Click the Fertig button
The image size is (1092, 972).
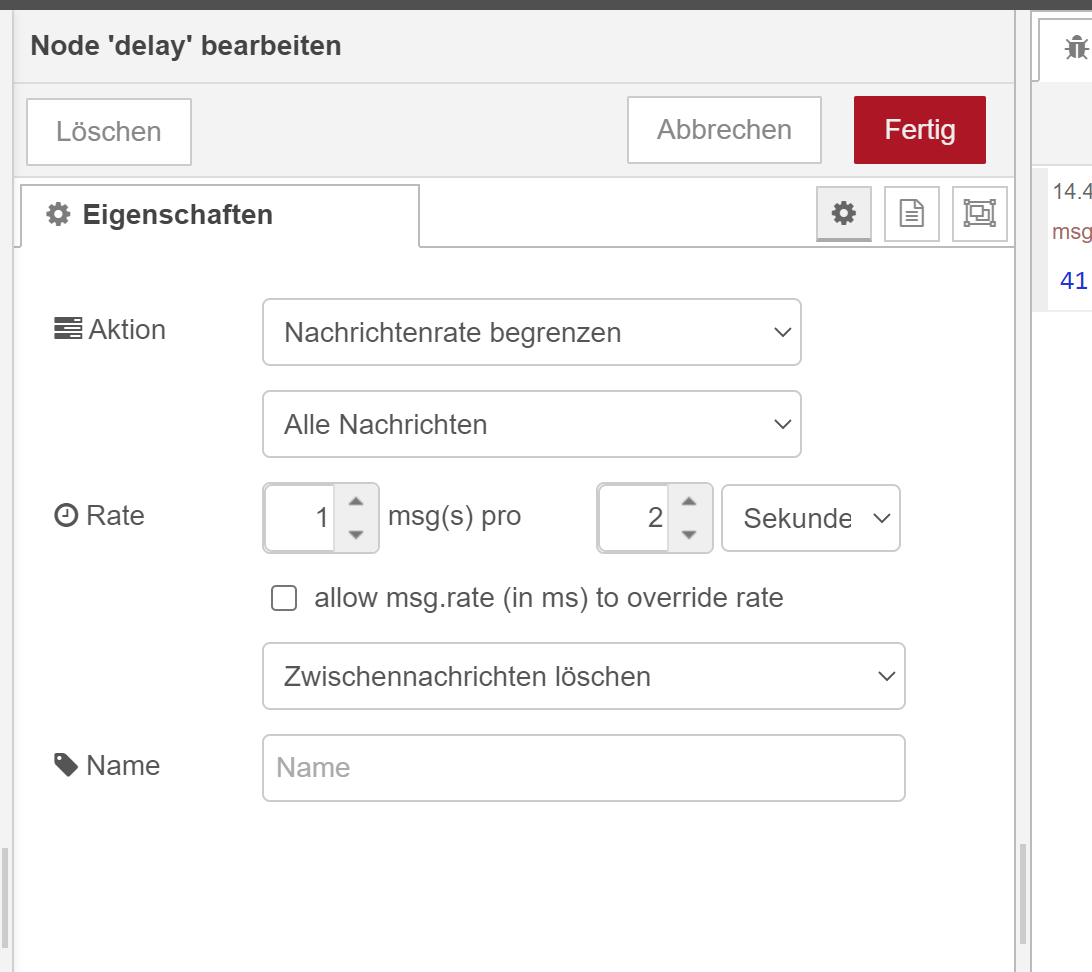point(919,130)
